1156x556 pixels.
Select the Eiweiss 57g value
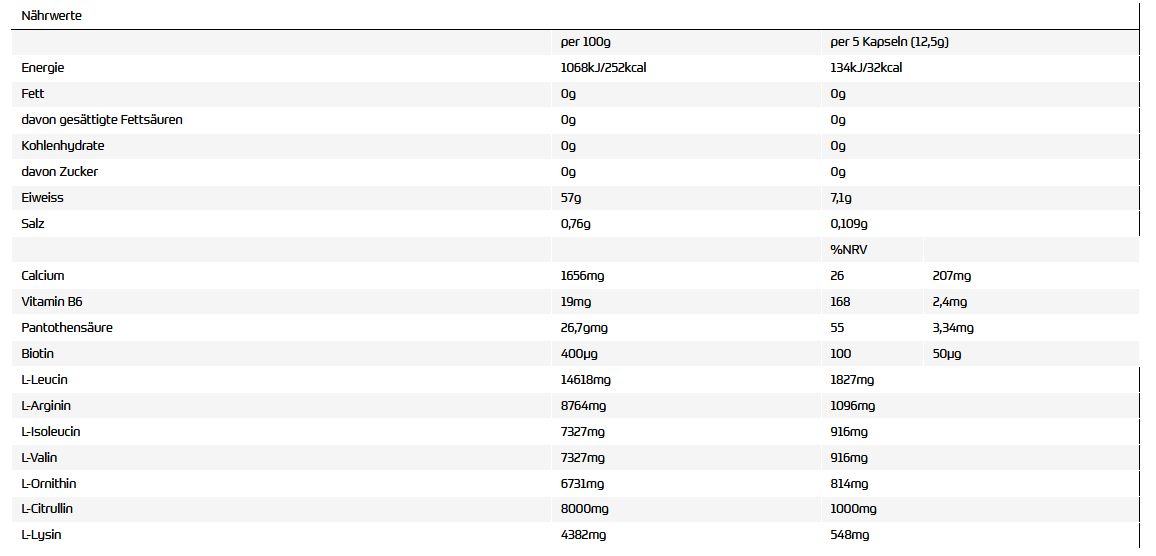[x=571, y=198]
